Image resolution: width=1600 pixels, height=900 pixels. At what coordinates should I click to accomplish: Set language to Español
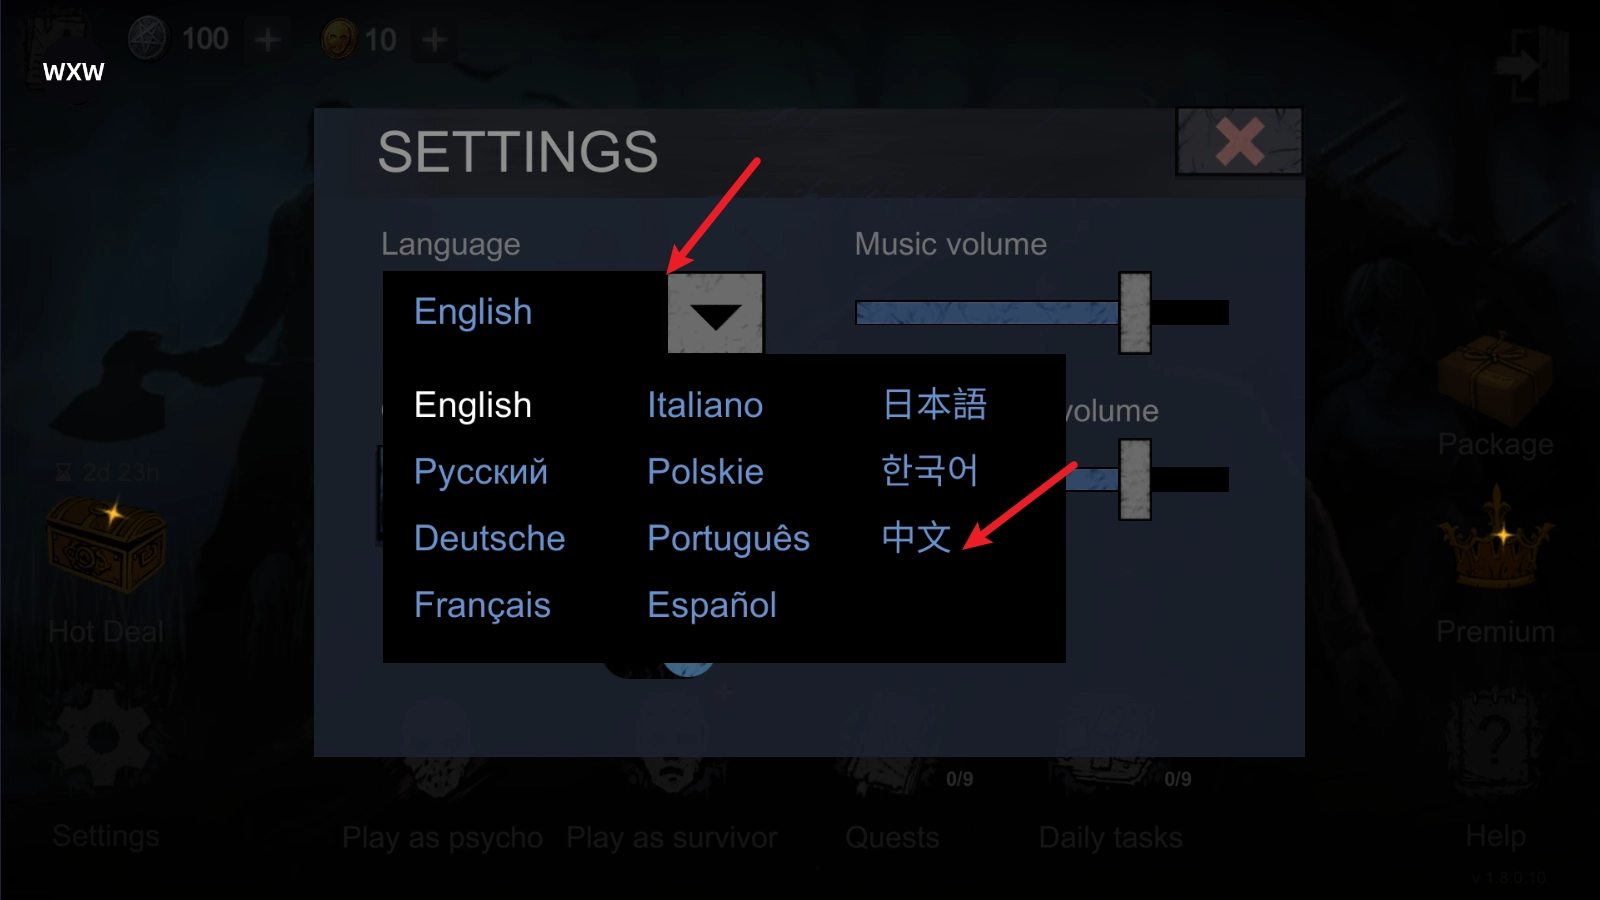[712, 605]
